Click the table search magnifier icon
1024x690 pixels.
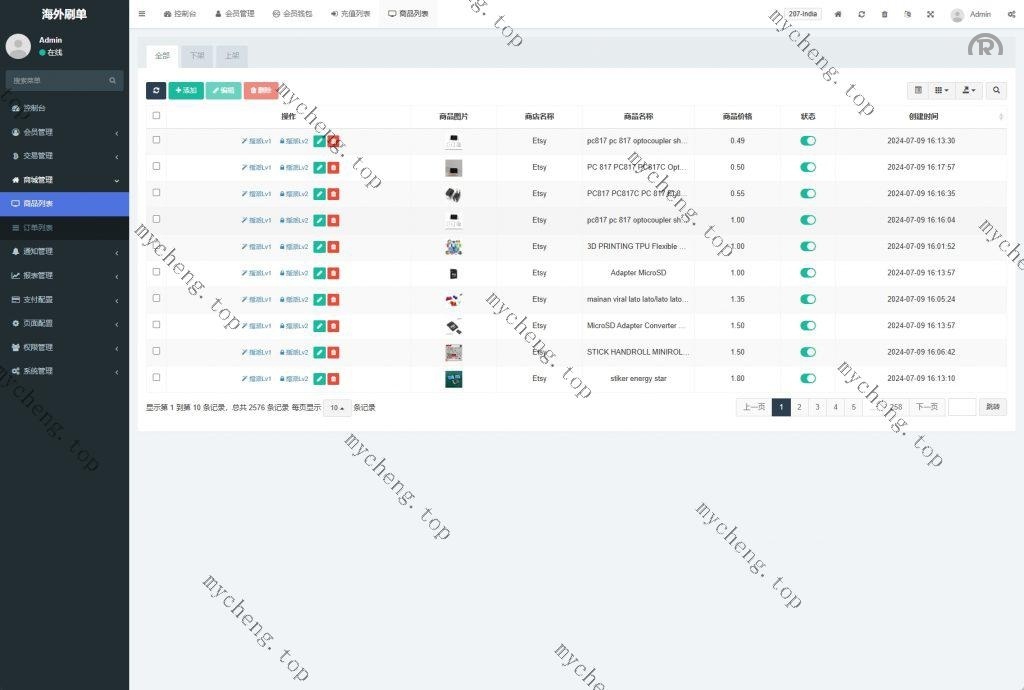point(996,90)
